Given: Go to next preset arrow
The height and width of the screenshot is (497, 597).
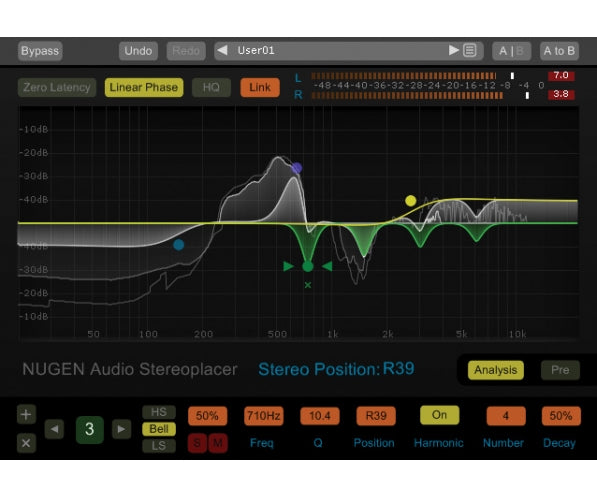Looking at the screenshot, I should pos(453,50).
